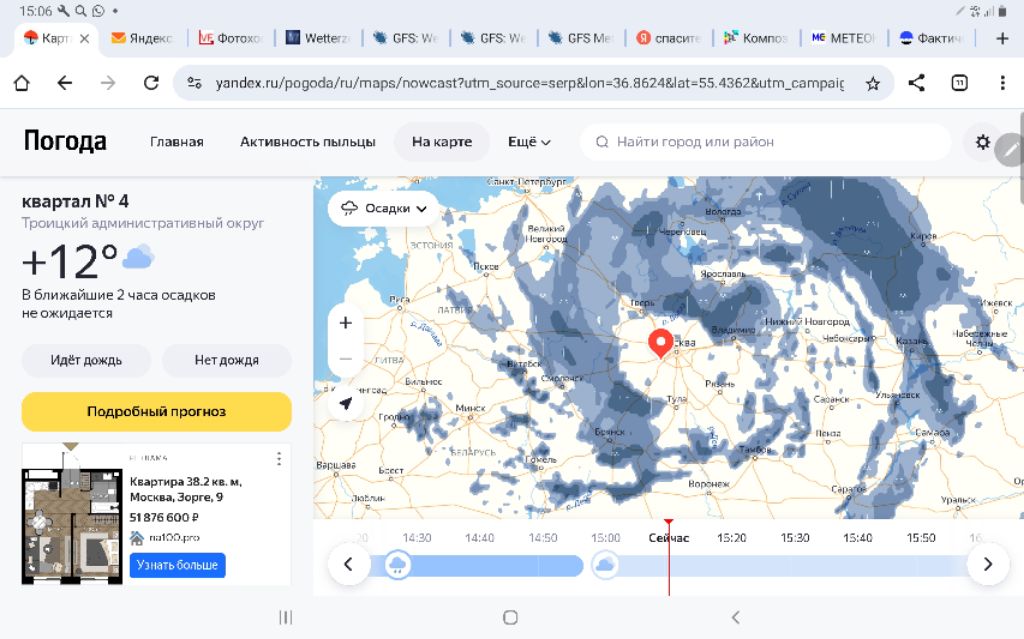1024x639 pixels.
Task: Click the floating pencil edit icon
Action: (1010, 150)
